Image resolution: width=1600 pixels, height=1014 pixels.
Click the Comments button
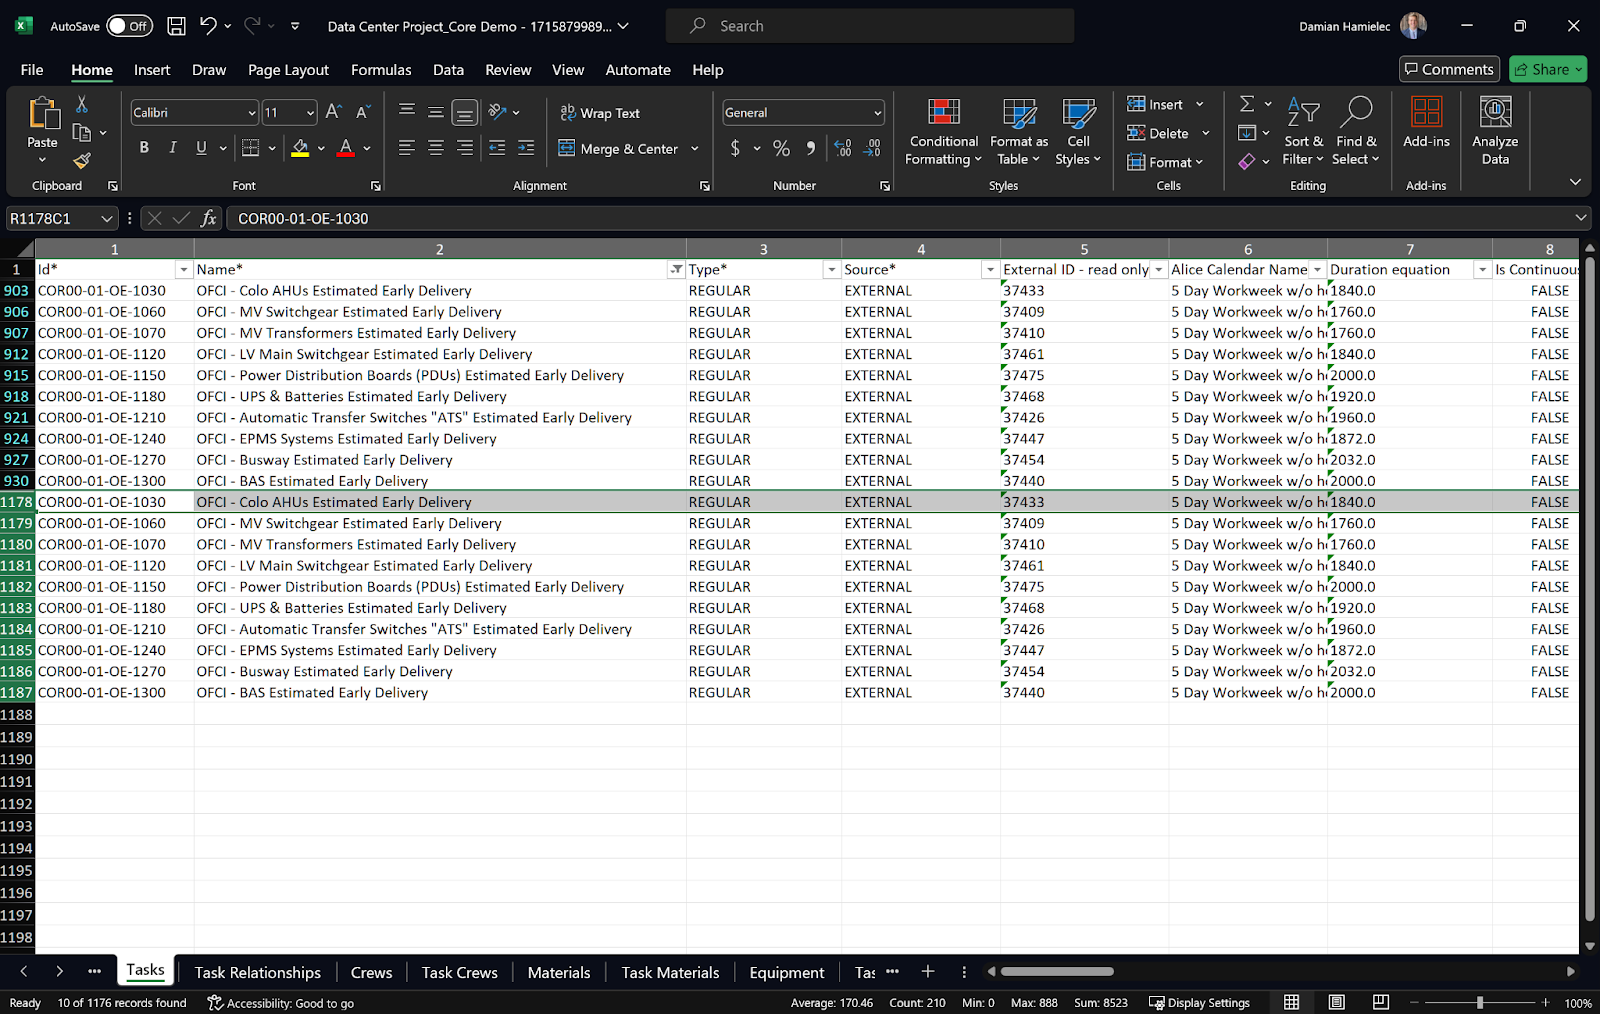click(1449, 69)
